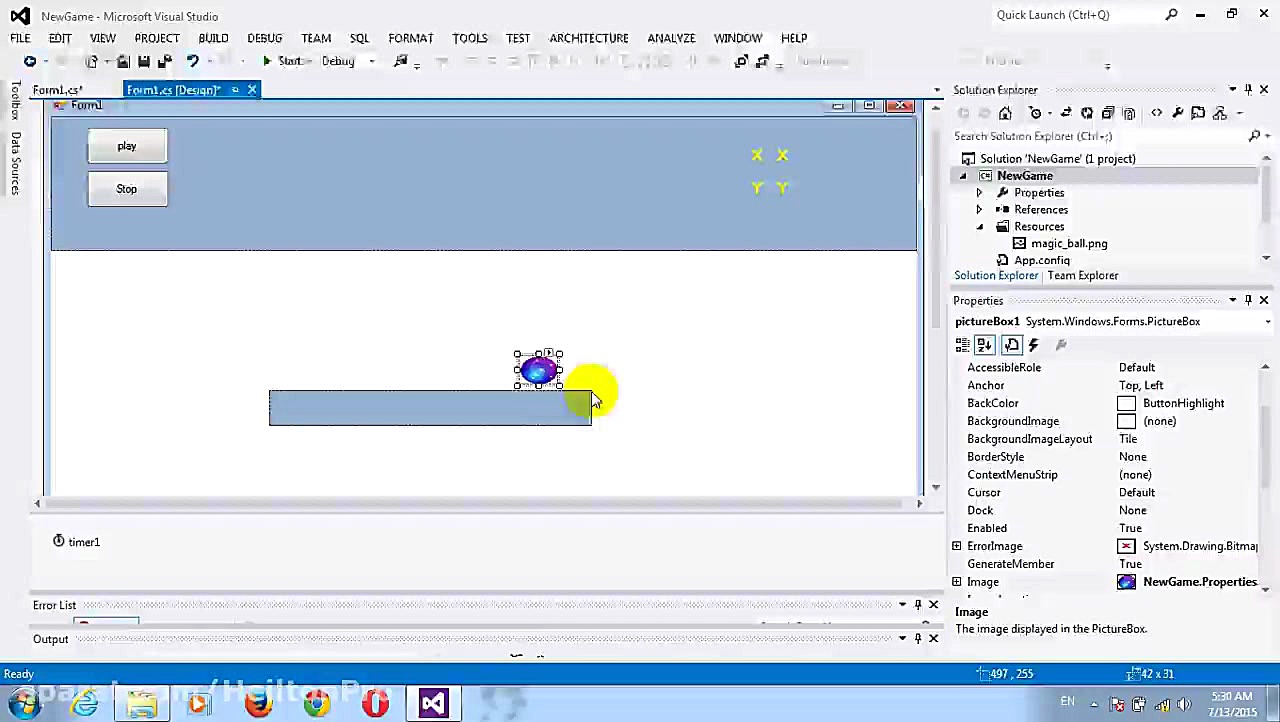Toggle Categorized view in Properties panel
Image resolution: width=1280 pixels, height=722 pixels.
point(962,345)
